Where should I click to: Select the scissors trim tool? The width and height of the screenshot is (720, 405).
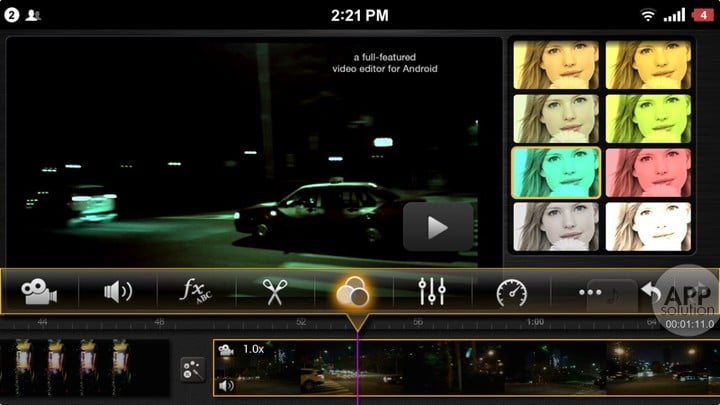pyautogui.click(x=275, y=292)
